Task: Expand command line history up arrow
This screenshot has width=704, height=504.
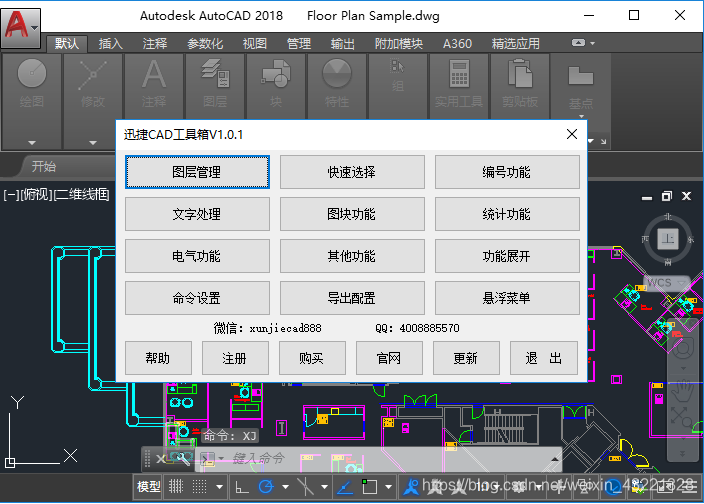Action: tap(555, 459)
